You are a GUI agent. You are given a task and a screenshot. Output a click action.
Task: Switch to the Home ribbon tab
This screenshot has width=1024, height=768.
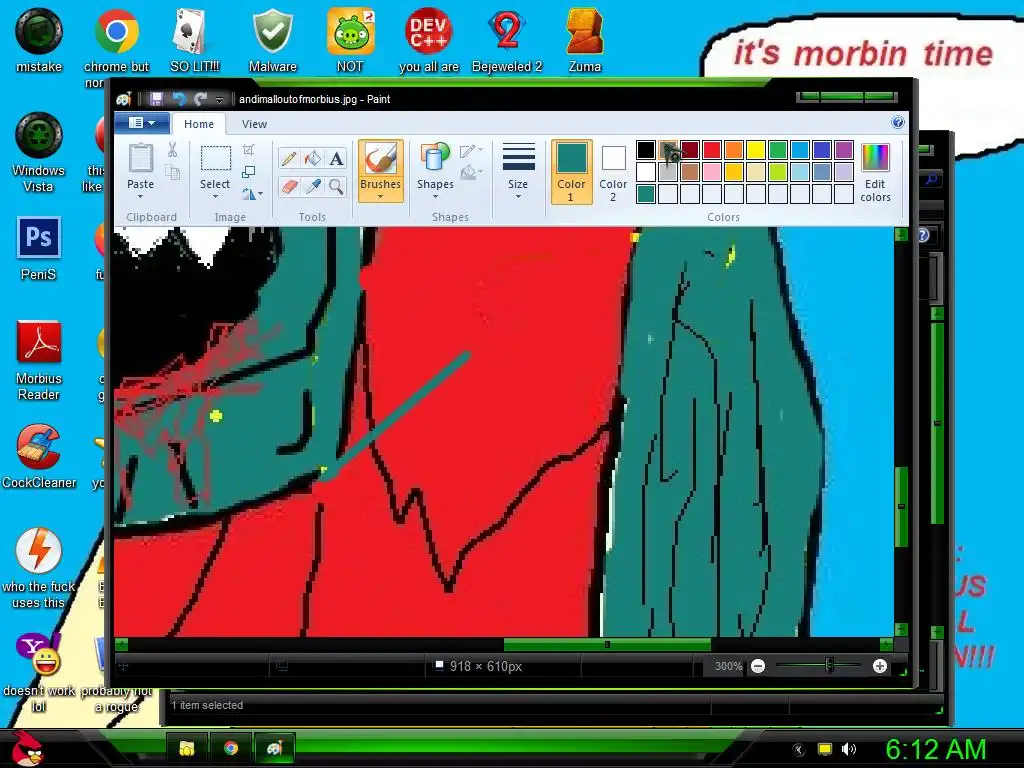(199, 124)
